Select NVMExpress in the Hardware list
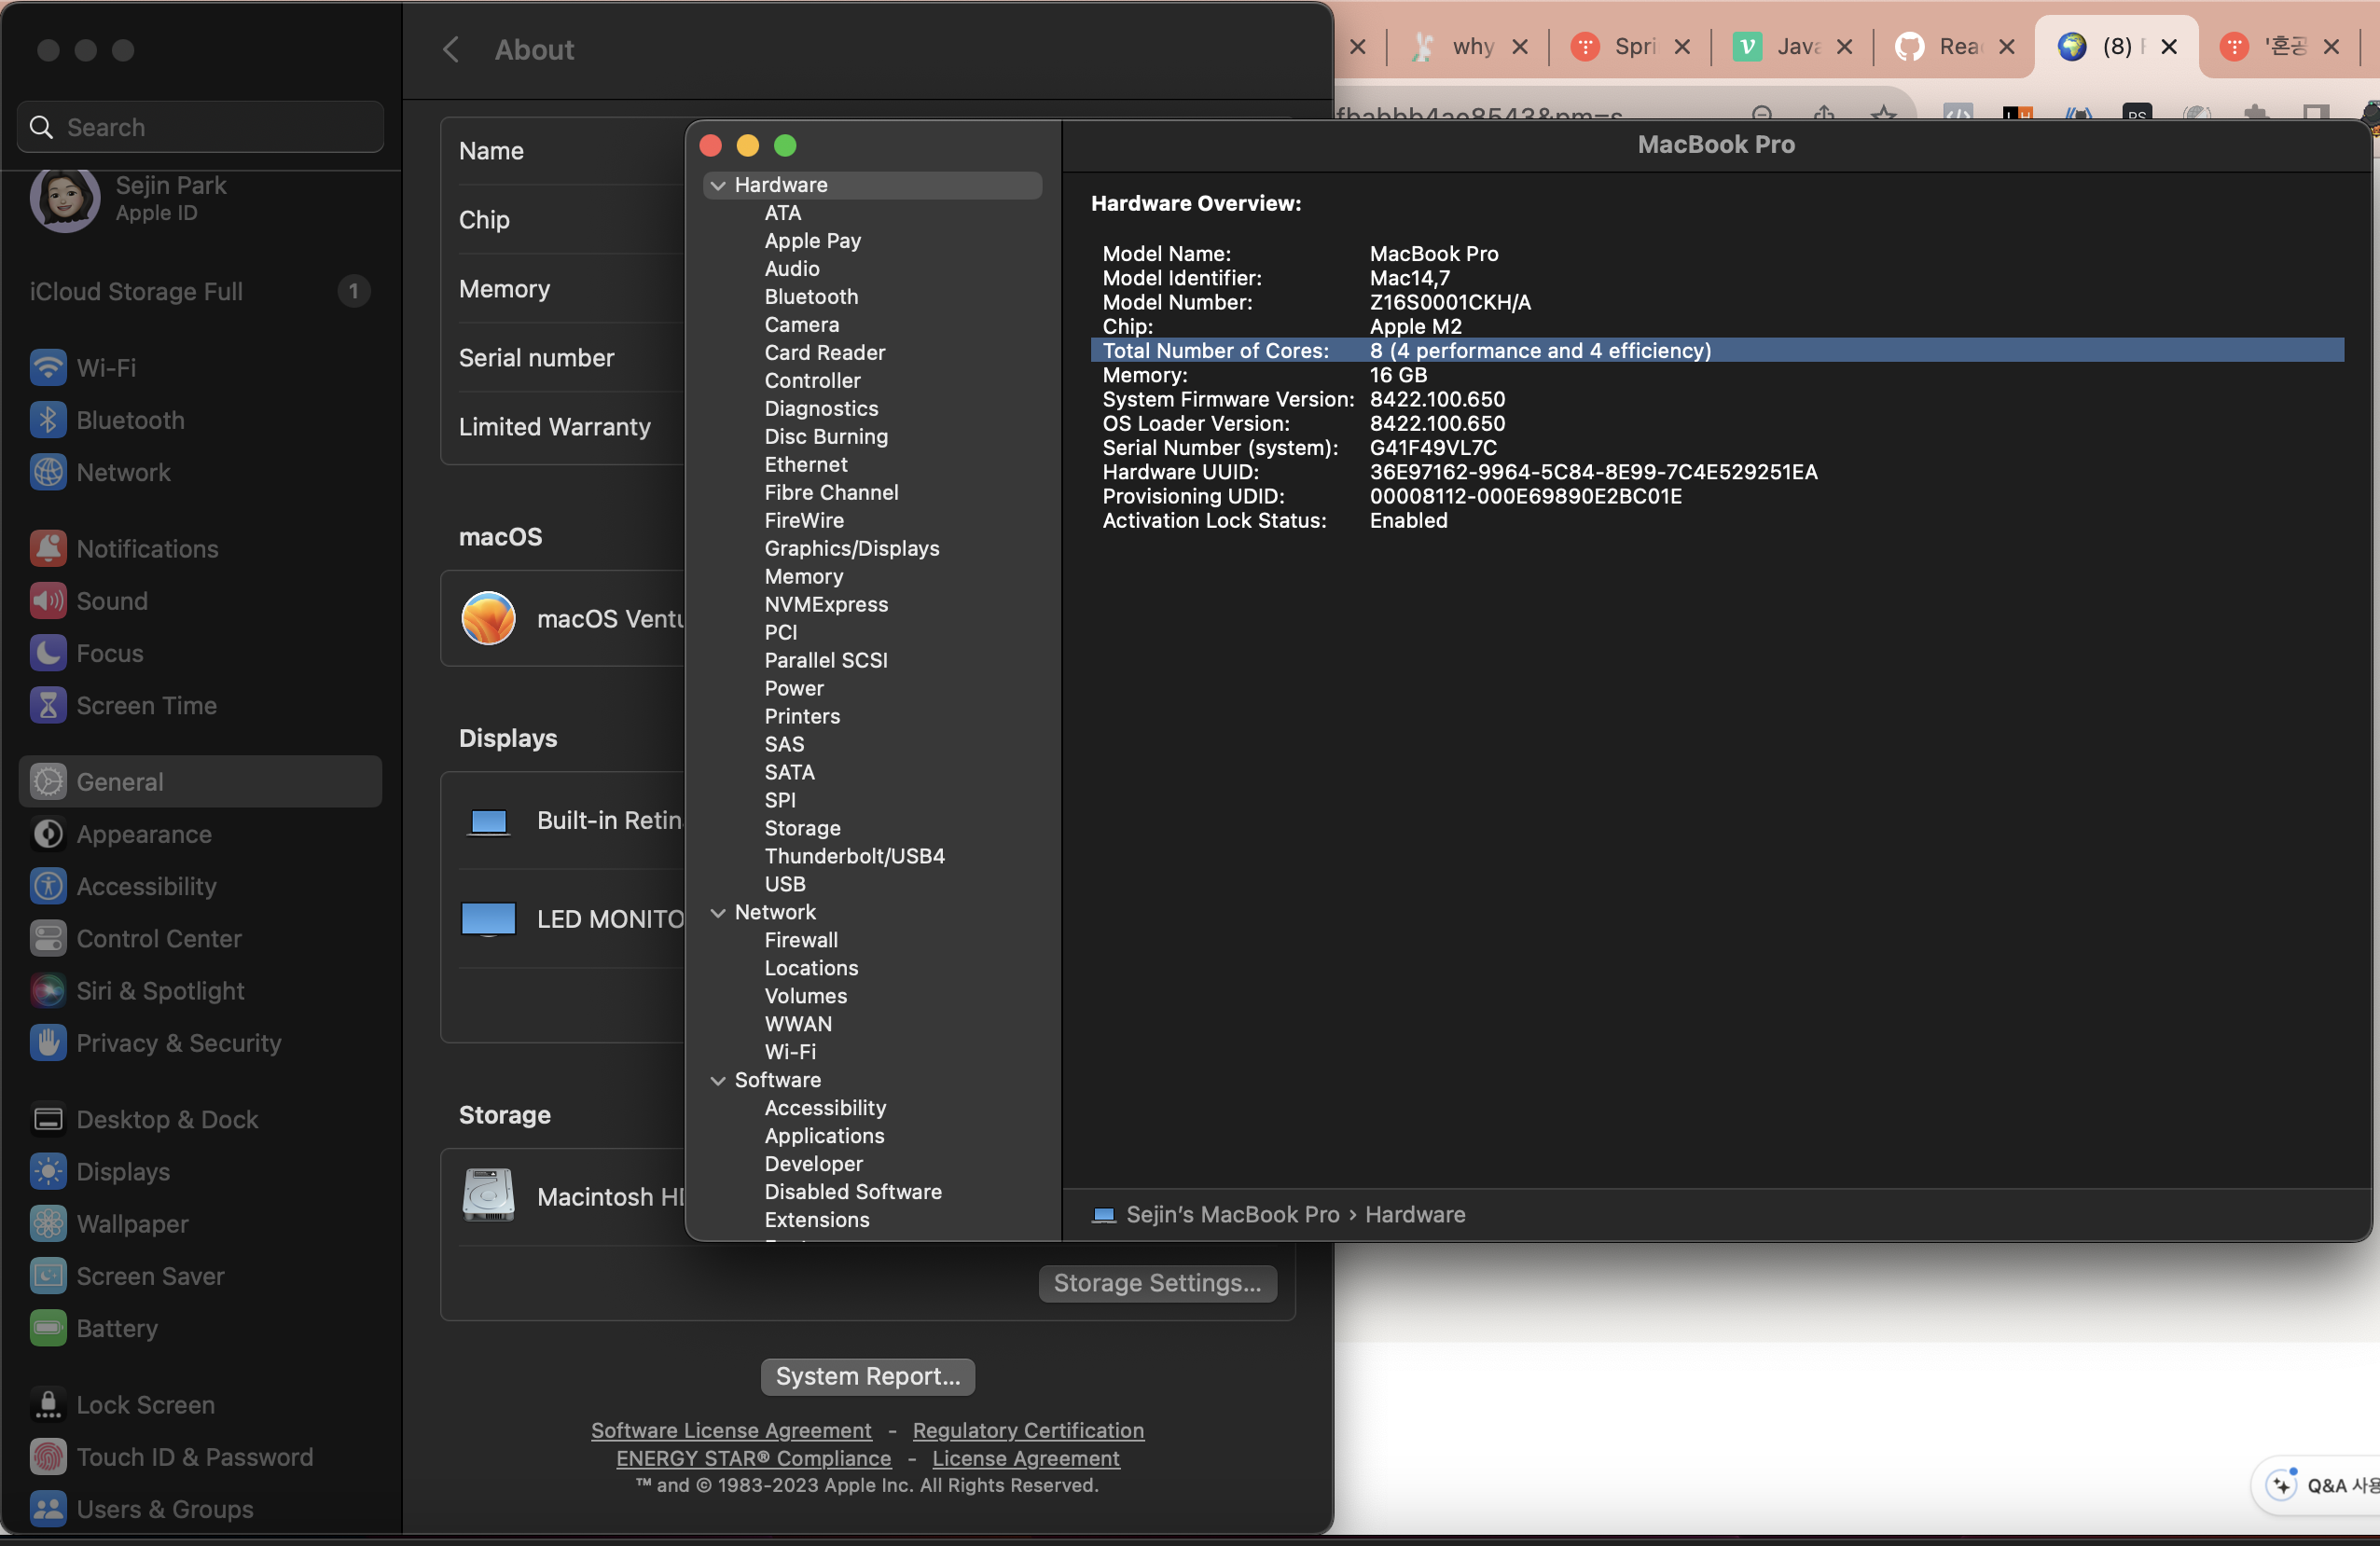 (x=826, y=604)
